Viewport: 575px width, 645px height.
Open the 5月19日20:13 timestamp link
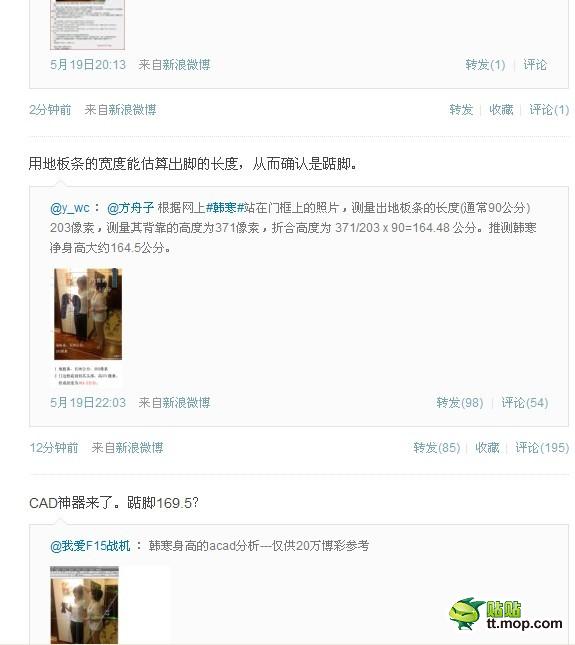[88, 65]
